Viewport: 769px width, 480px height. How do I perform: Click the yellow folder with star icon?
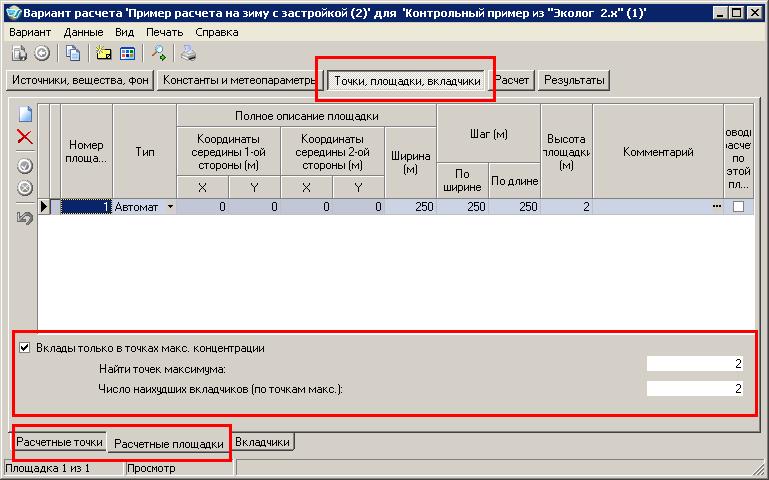tap(103, 53)
